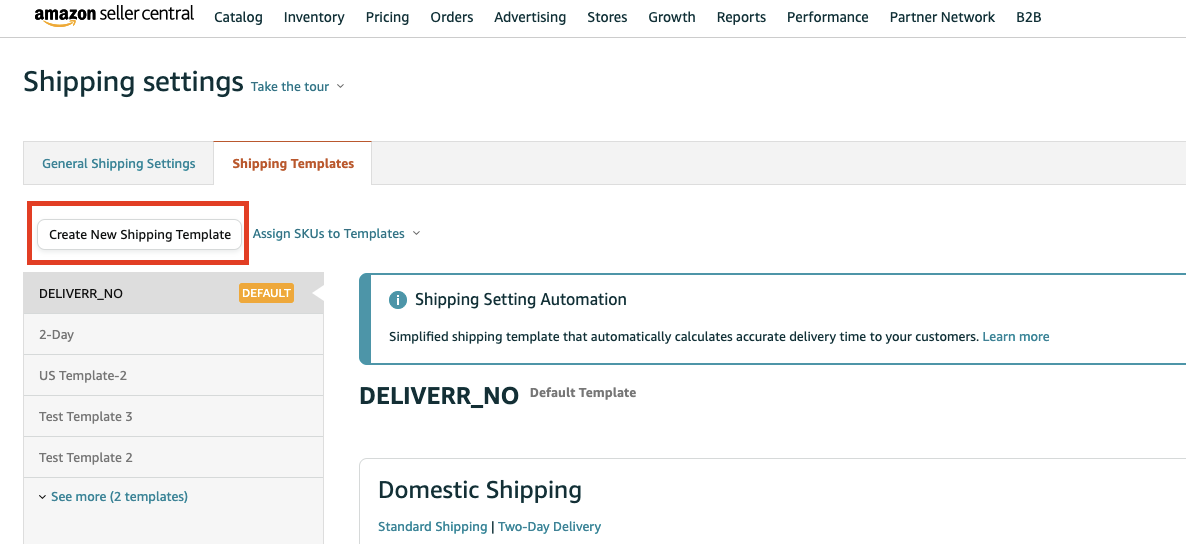Image resolution: width=1186 pixels, height=544 pixels.
Task: Expand See more (2 templates)
Action: click(113, 497)
